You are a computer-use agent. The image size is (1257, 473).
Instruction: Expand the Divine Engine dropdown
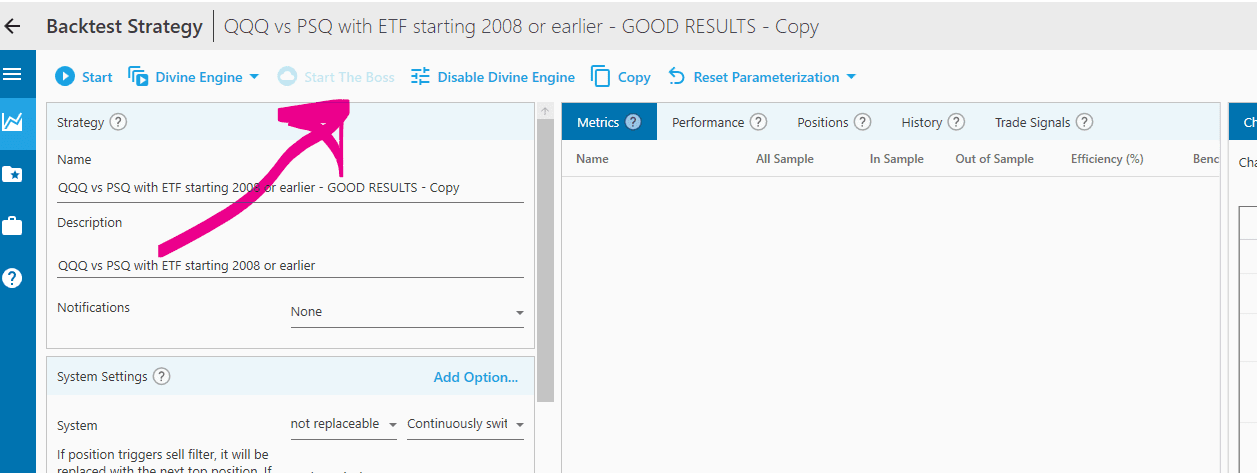point(253,77)
